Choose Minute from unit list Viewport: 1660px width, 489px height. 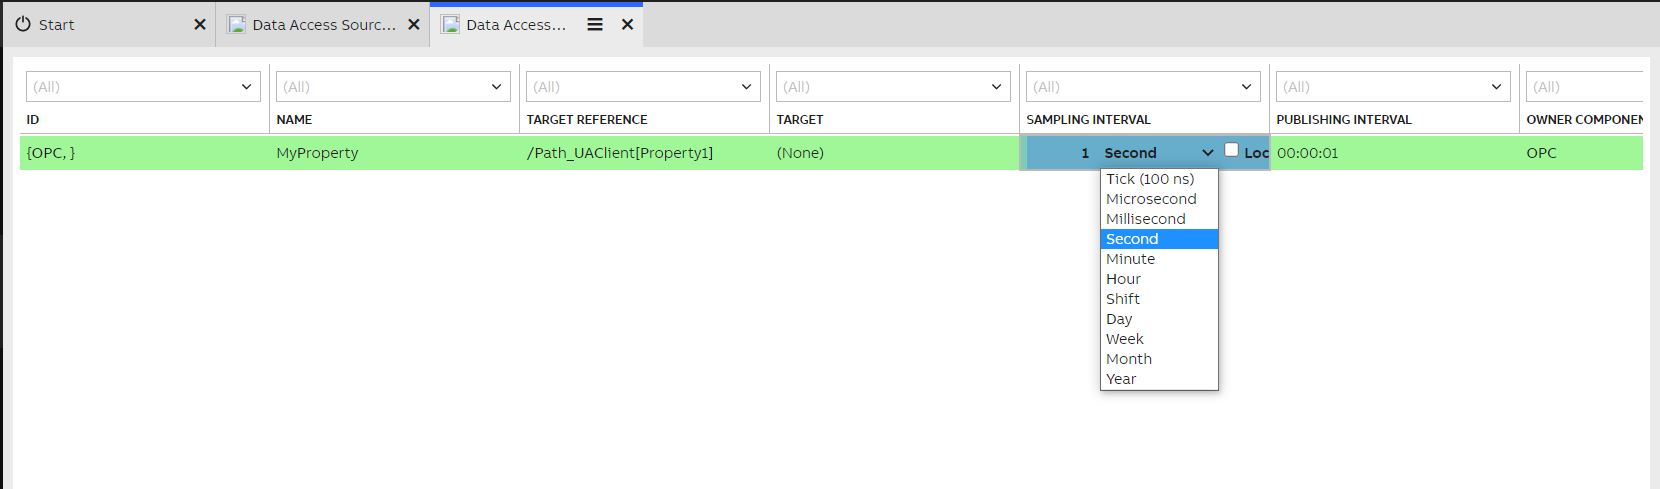[1159, 259]
